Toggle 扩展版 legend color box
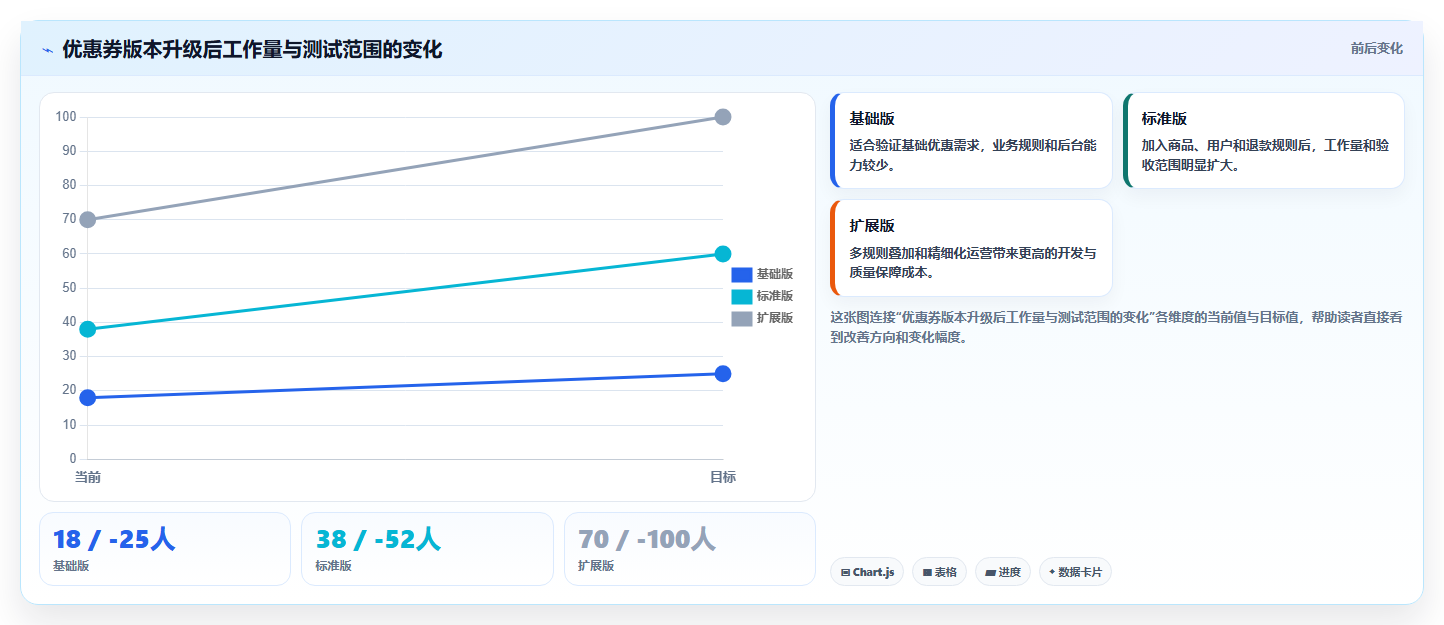The image size is (1444, 625). [741, 318]
